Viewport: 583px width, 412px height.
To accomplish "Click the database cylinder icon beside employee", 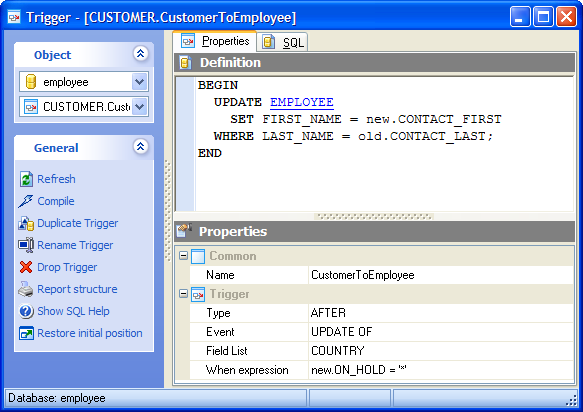I will point(31,82).
